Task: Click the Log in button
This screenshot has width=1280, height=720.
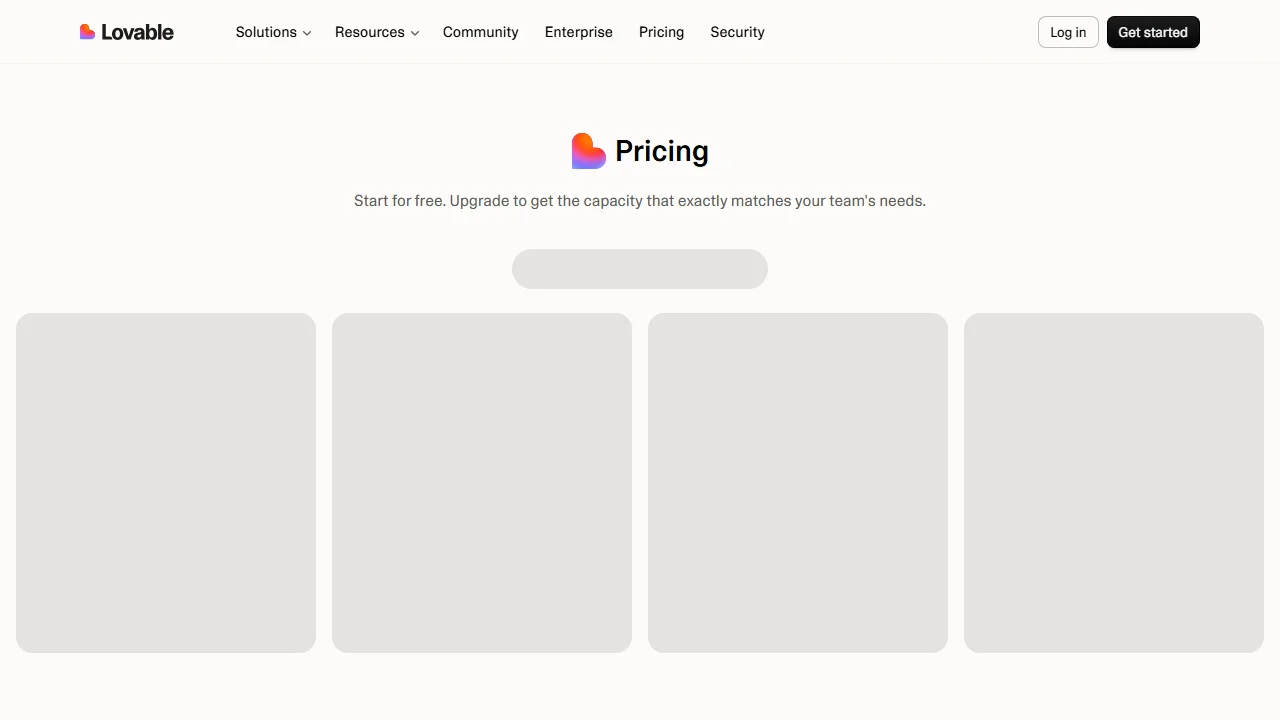Action: click(1068, 32)
